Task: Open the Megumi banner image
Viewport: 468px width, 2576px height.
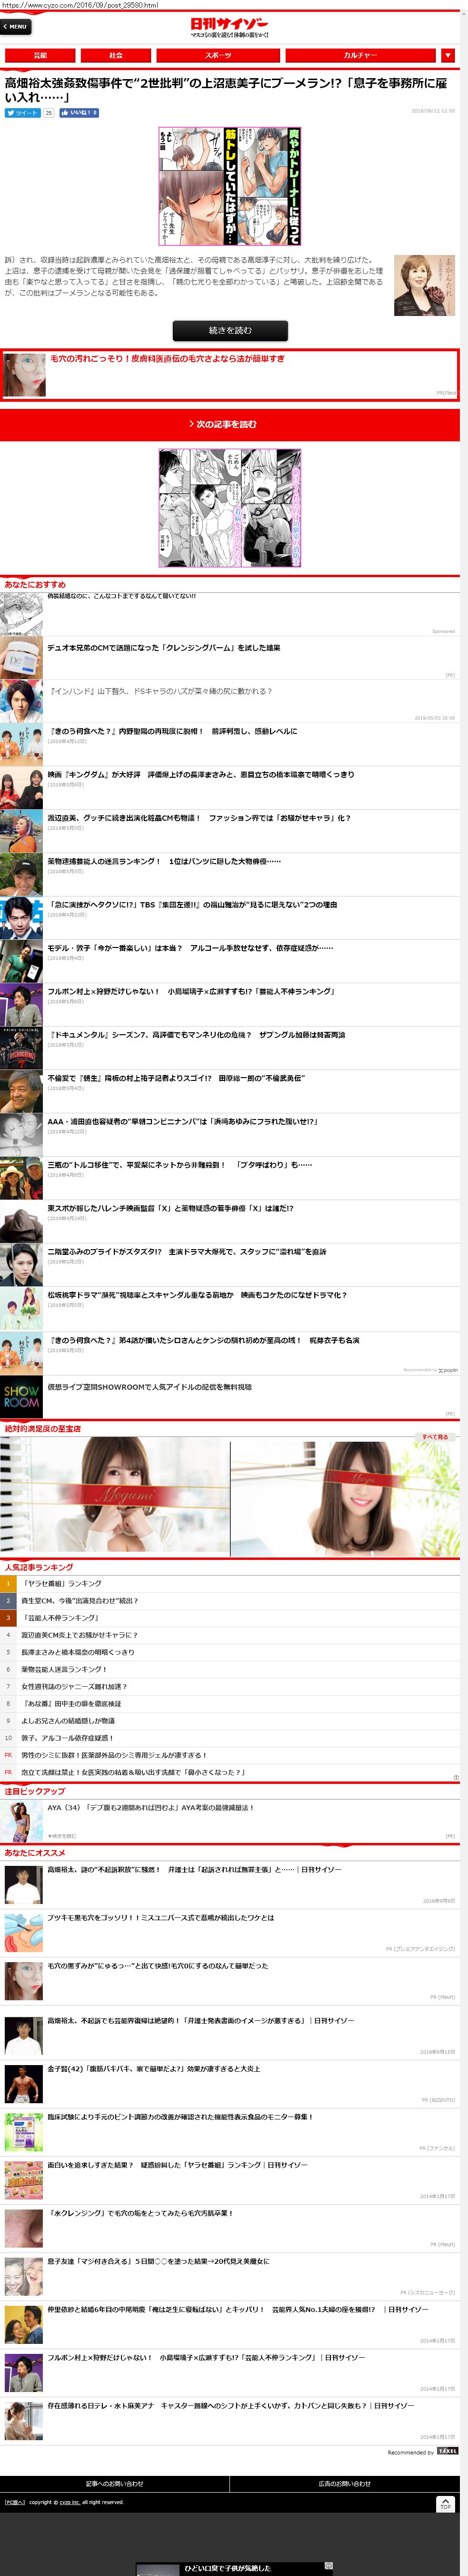Action: pyautogui.click(x=115, y=1496)
